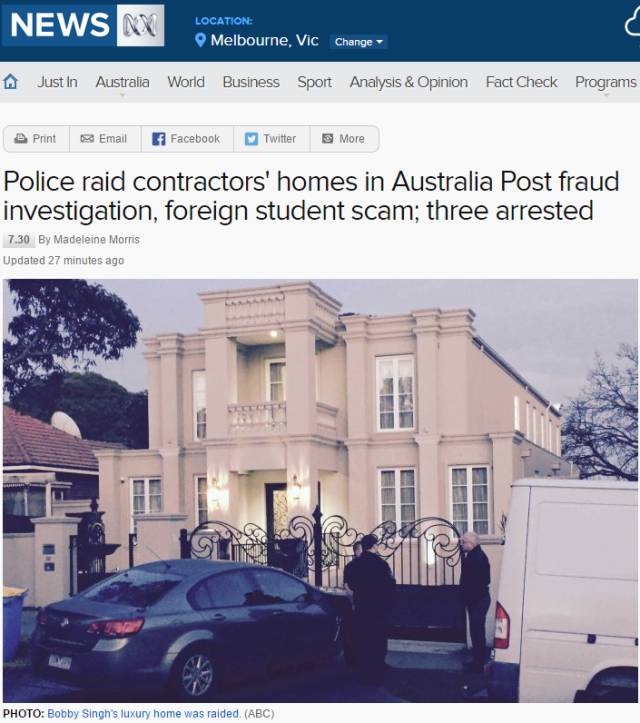The width and height of the screenshot is (640, 723).
Task: Click the weather cloud icon
Action: (x=632, y=23)
